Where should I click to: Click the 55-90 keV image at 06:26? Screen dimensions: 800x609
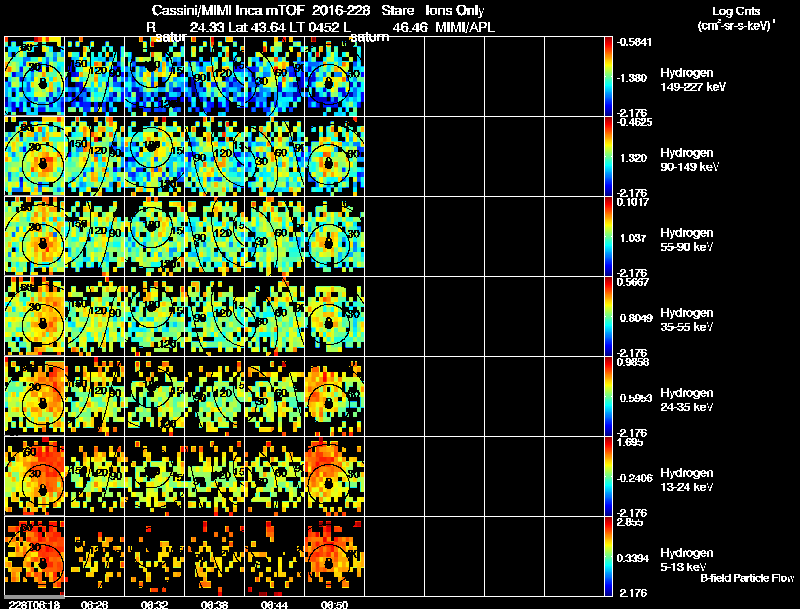(95, 237)
